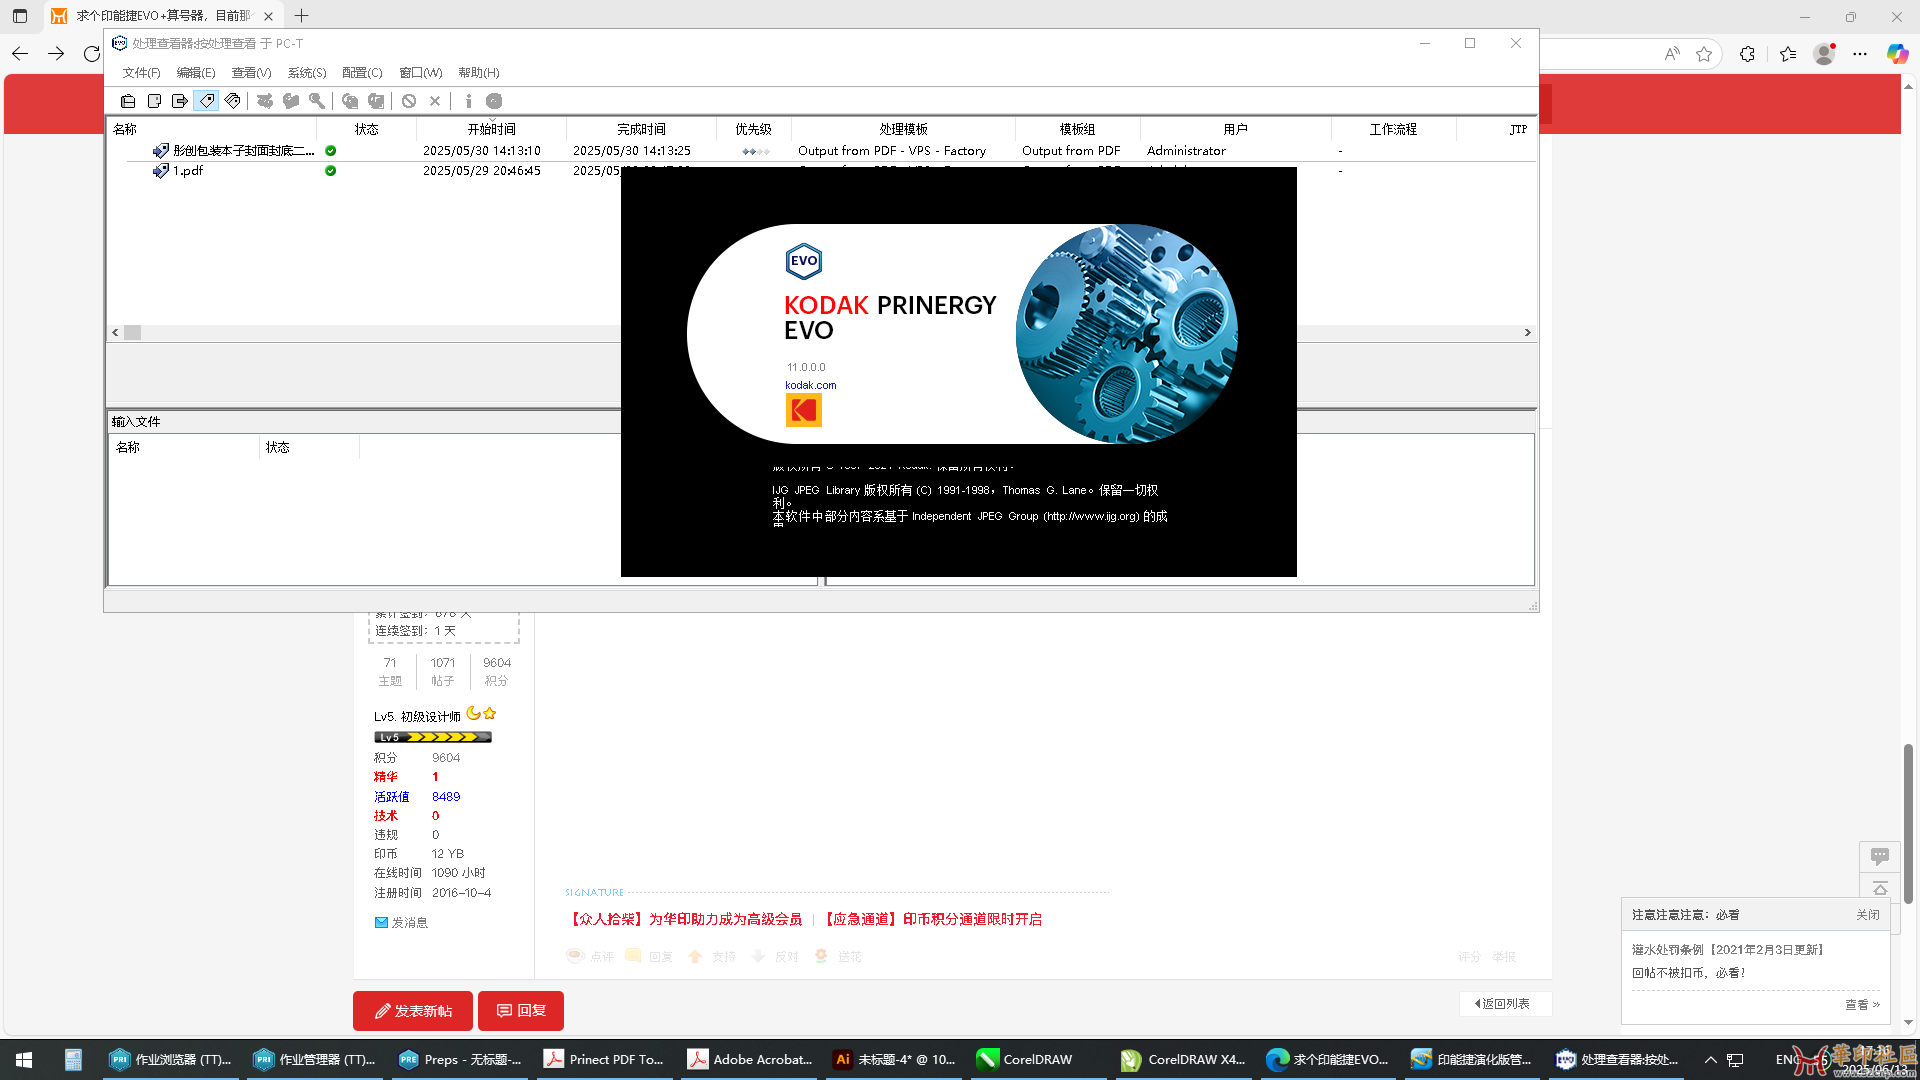Click the floating chat bubble side icon
Image resolution: width=1920 pixels, height=1080 pixels.
[1880, 857]
